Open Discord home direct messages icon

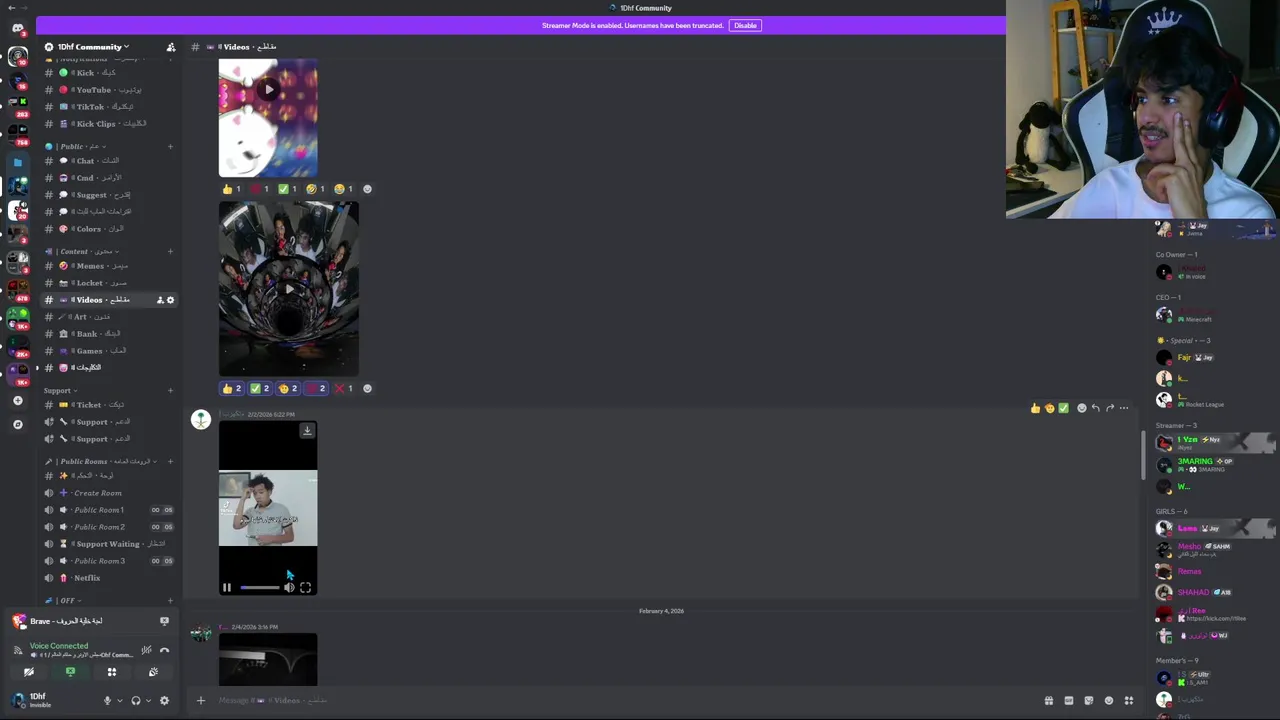(x=17, y=28)
